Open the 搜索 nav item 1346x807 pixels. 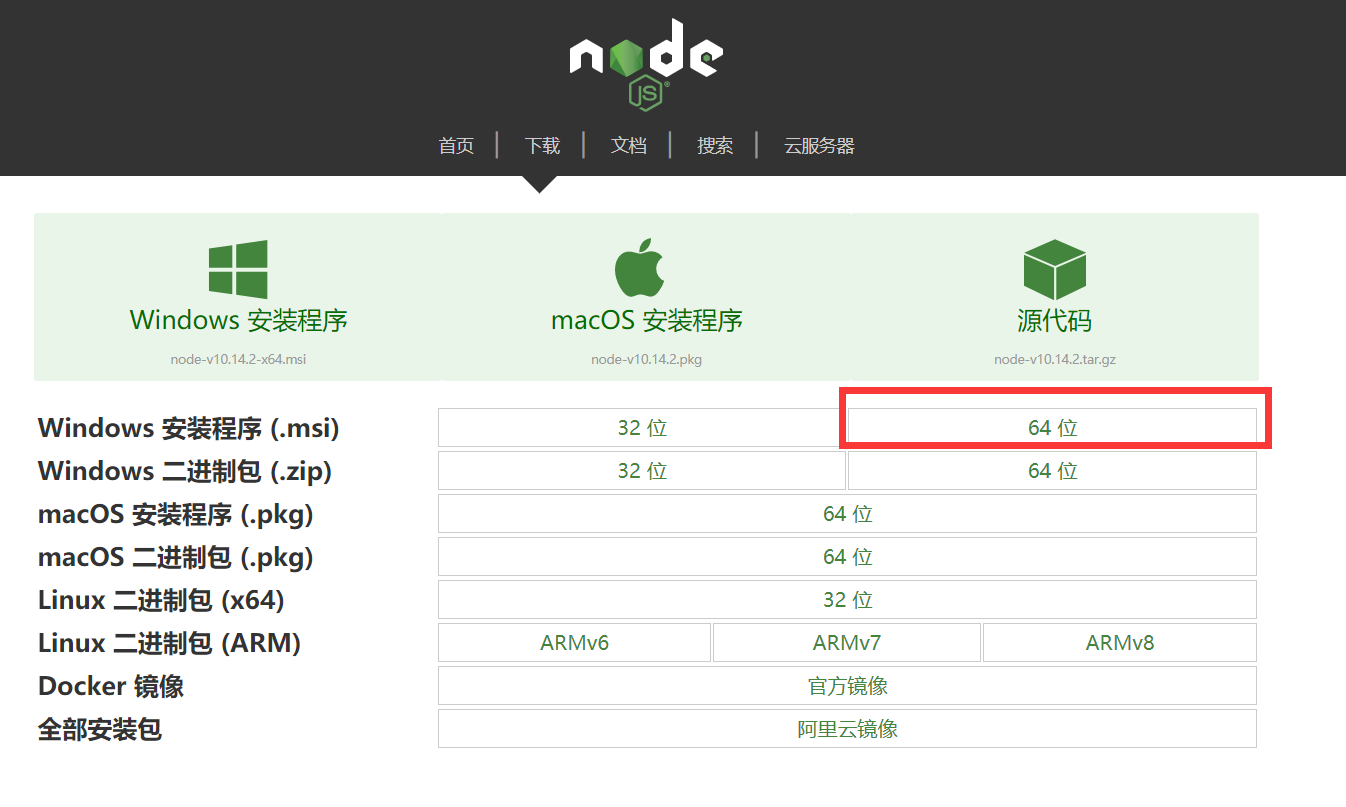(x=715, y=146)
